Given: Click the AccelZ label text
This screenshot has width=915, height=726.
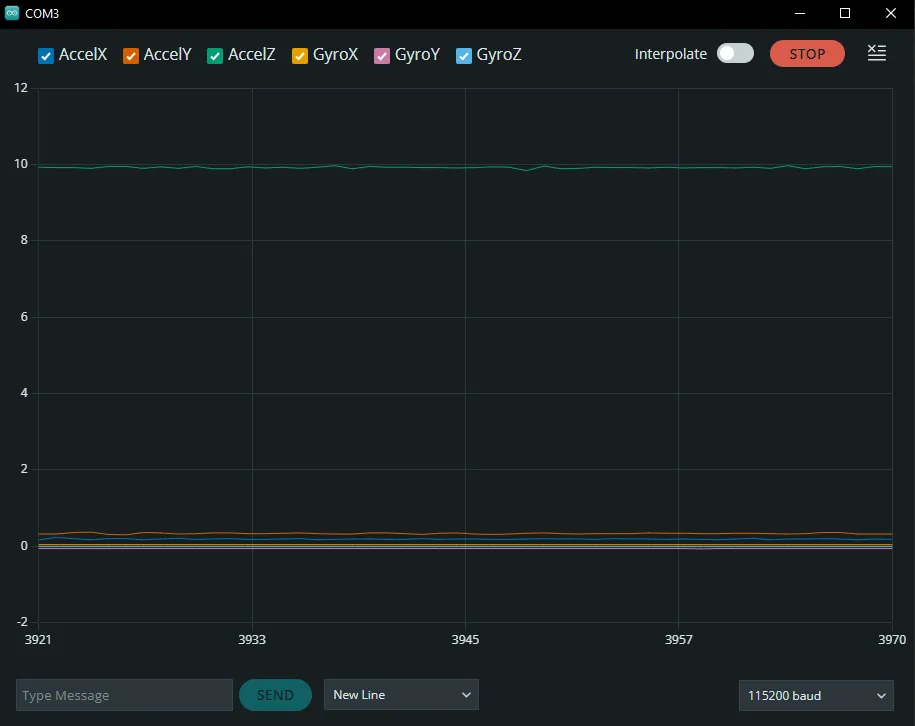Looking at the screenshot, I should click(x=251, y=55).
